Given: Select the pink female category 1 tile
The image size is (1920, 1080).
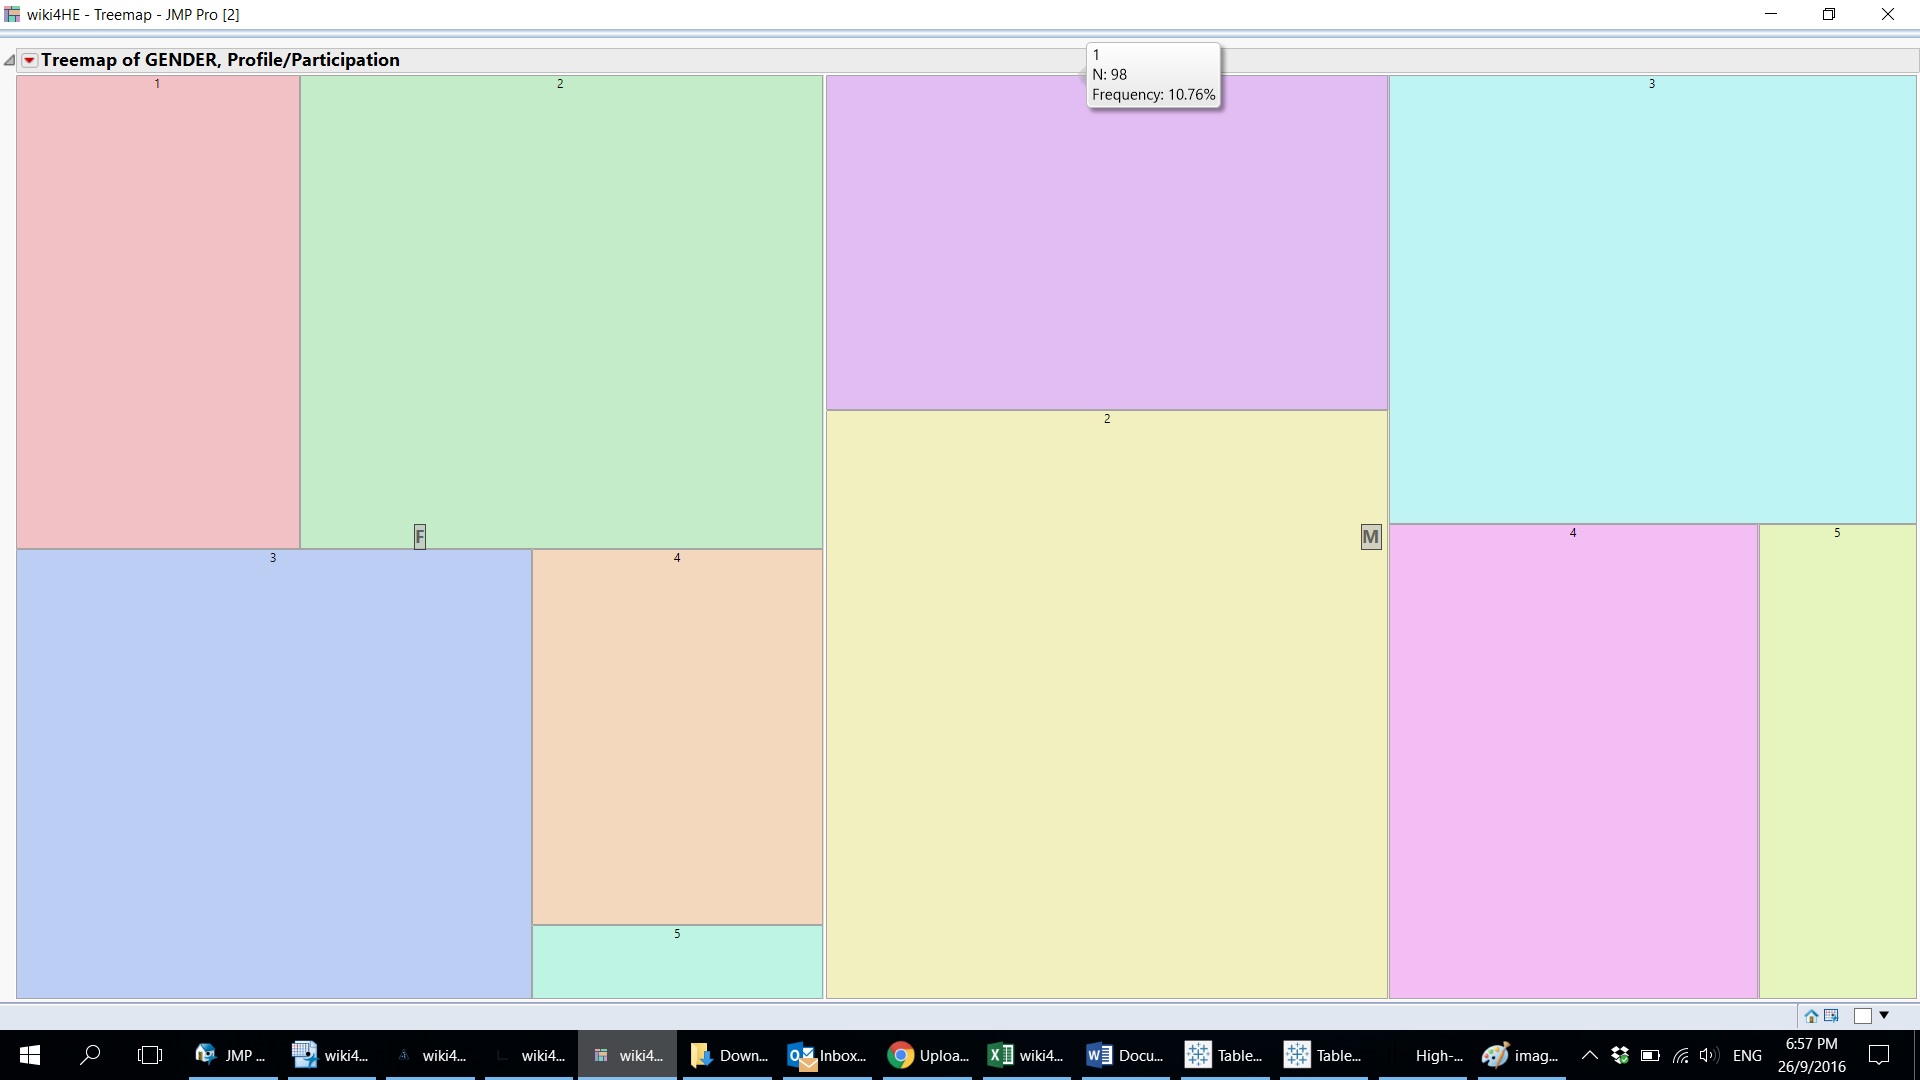Looking at the screenshot, I should [x=158, y=312].
